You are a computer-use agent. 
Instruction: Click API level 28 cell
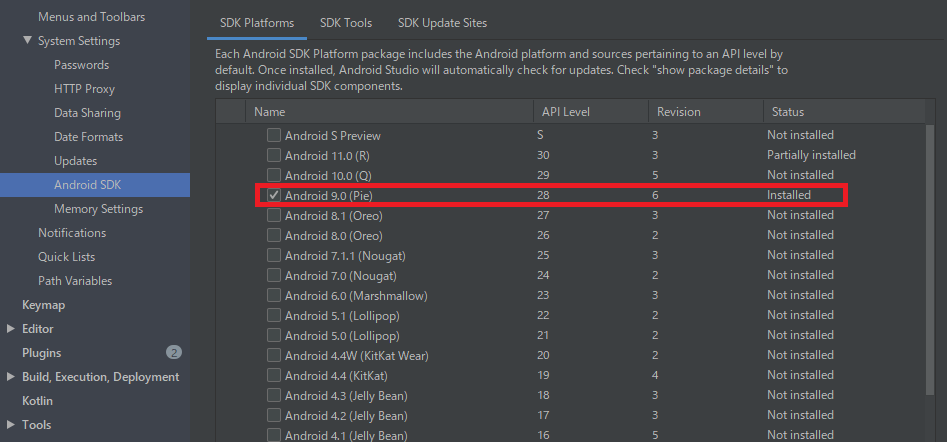tap(543, 195)
